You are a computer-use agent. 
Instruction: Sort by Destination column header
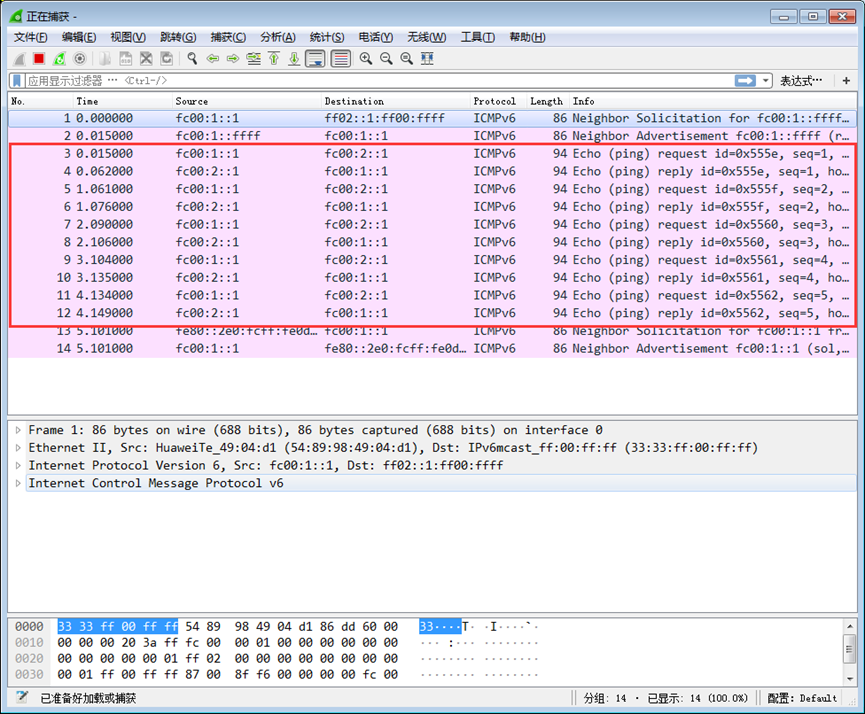tap(396, 101)
